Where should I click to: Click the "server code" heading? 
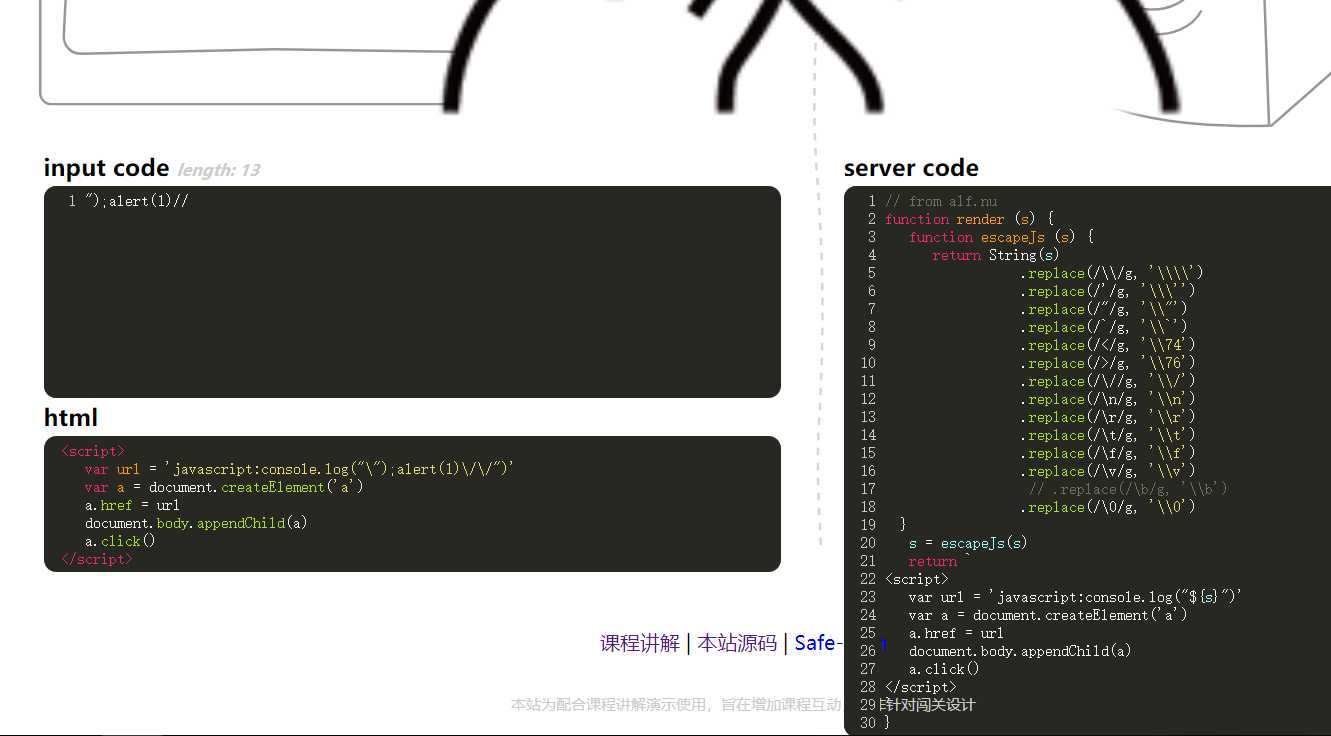coord(911,168)
